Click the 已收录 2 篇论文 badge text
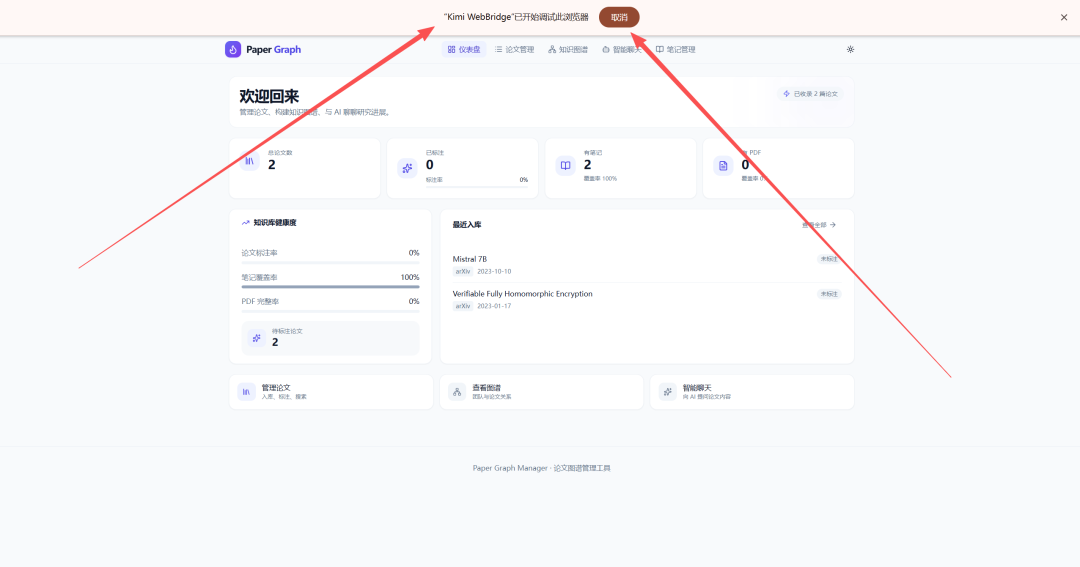Viewport: 1080px width, 567px height. click(x=816, y=94)
